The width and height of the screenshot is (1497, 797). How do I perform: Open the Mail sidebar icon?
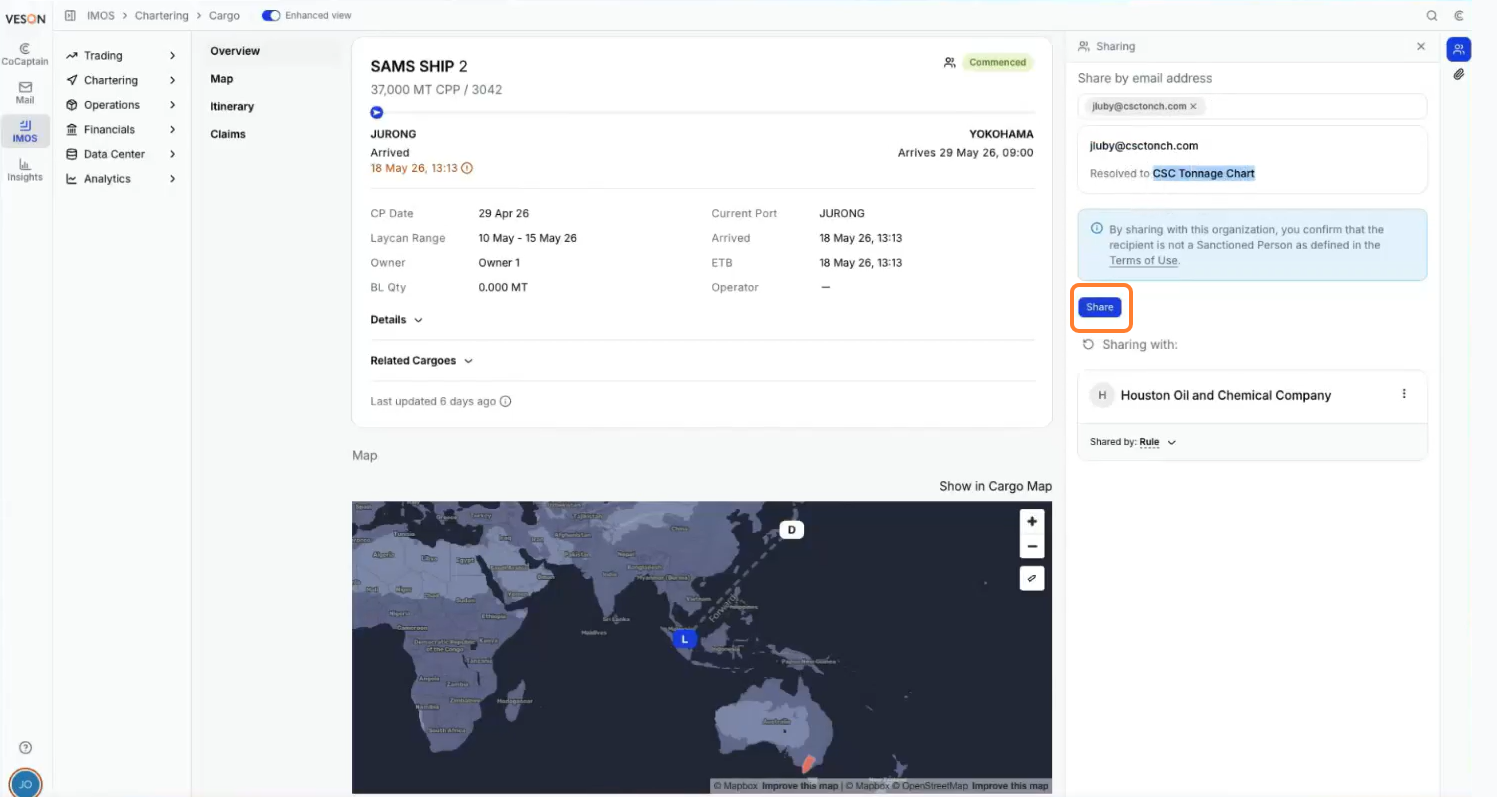click(25, 93)
